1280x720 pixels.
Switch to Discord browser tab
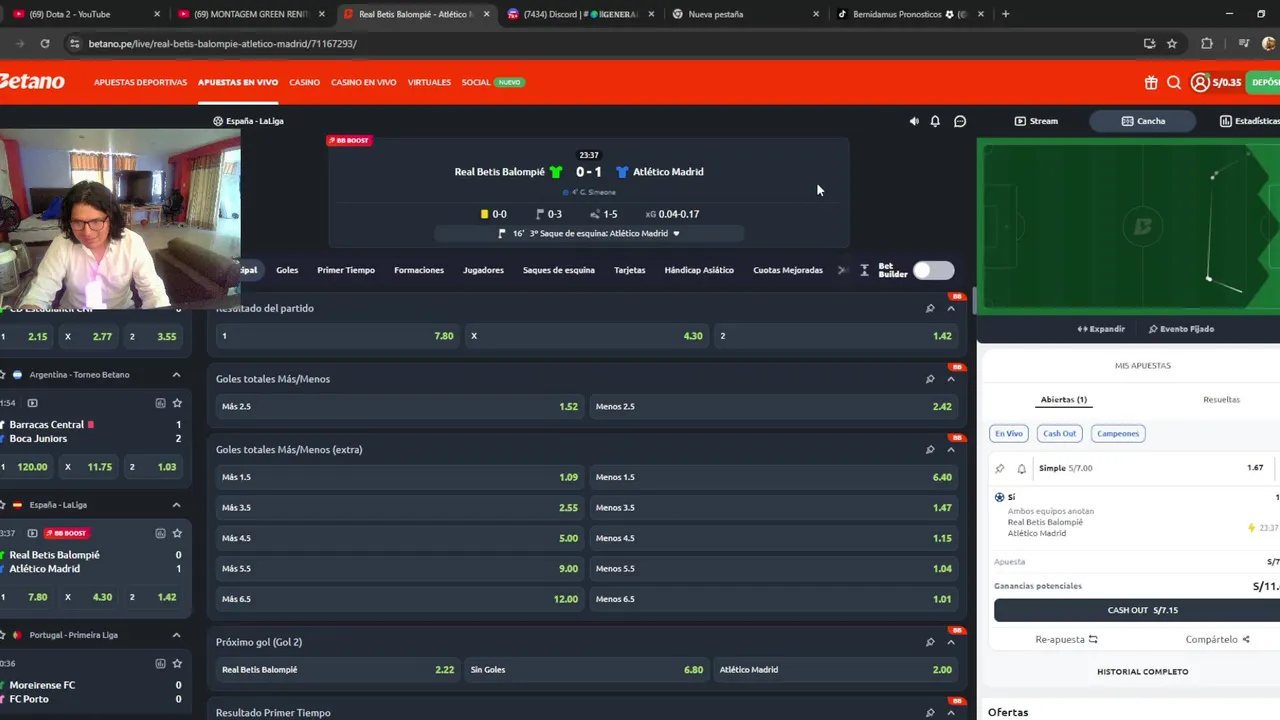pos(580,14)
